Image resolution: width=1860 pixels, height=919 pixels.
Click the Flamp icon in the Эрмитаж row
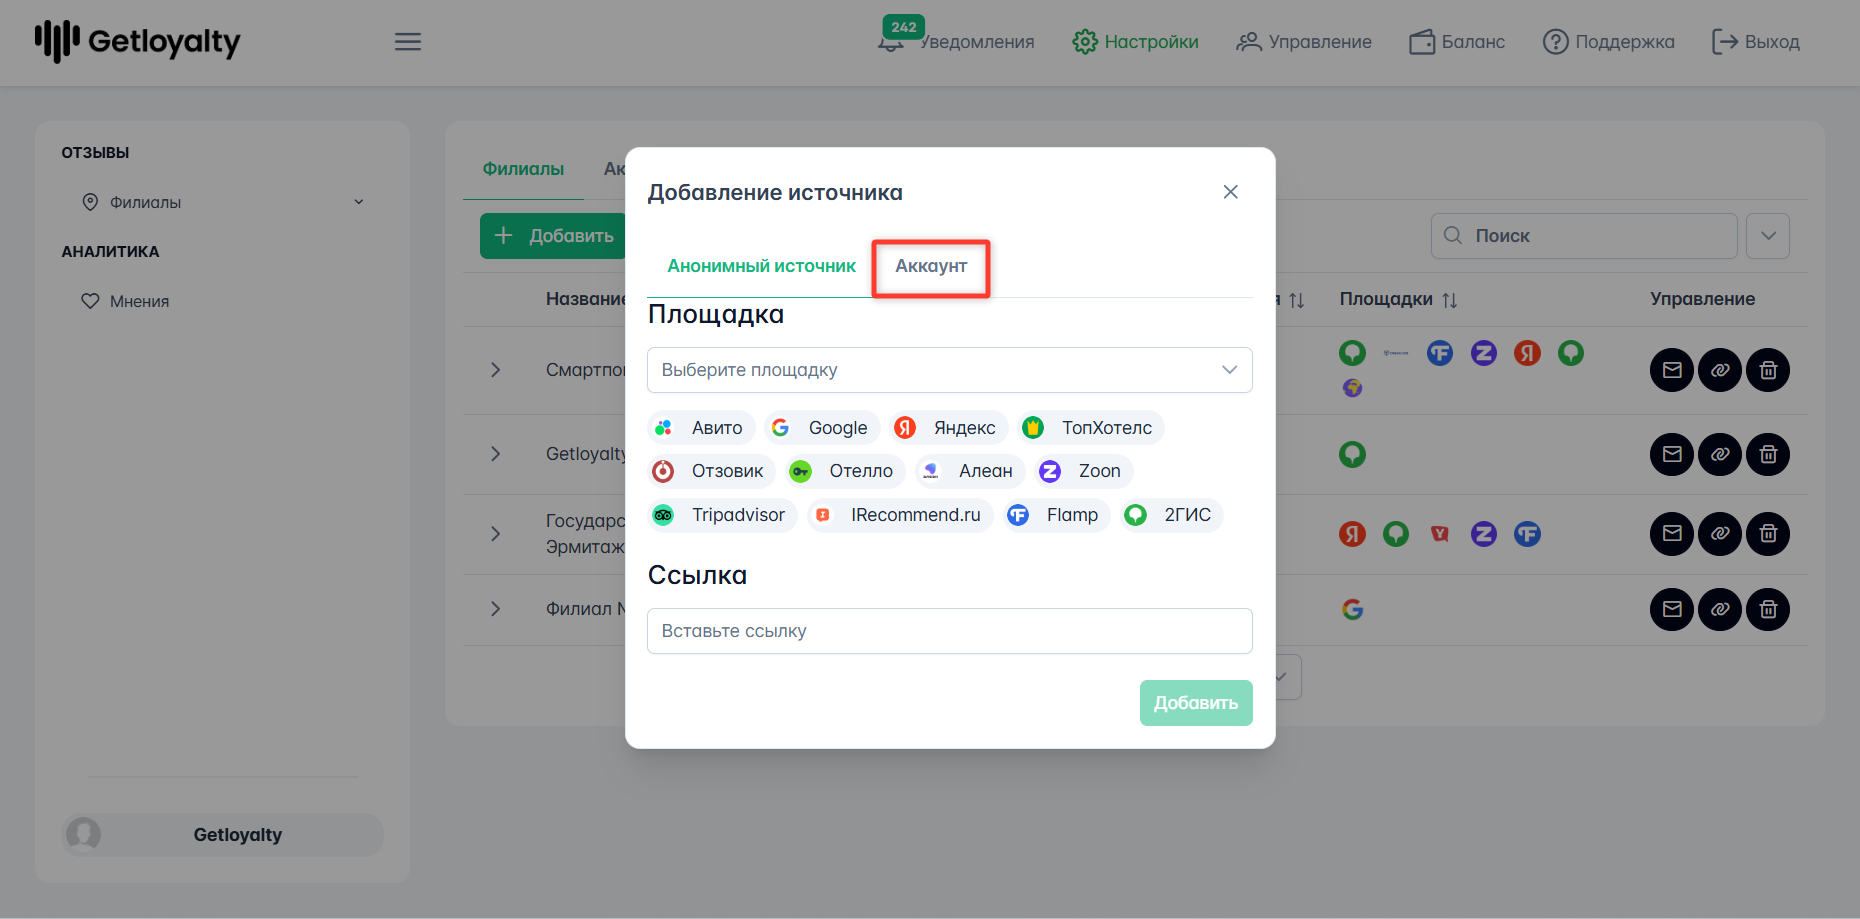1527,534
